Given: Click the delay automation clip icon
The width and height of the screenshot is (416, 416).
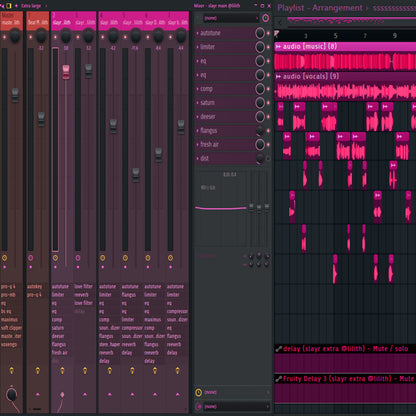Looking at the screenshot, I should click(278, 349).
